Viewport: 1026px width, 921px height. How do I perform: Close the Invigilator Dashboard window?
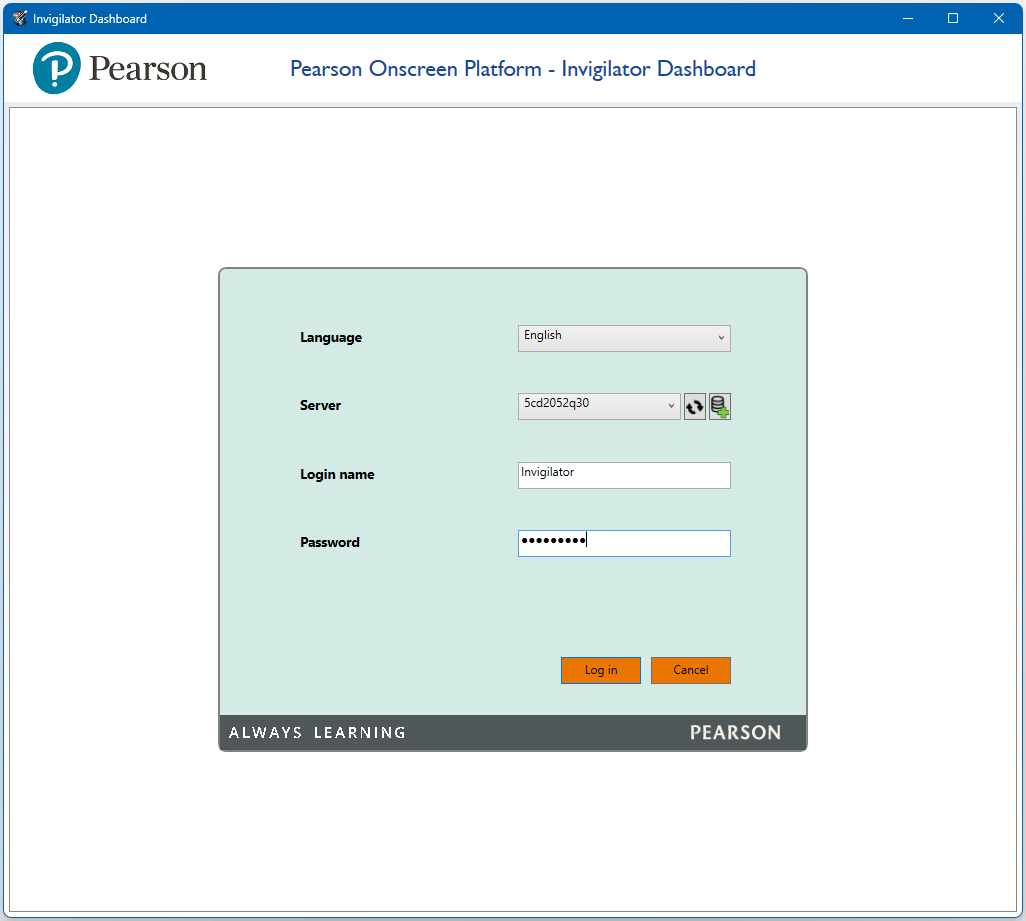point(998,17)
